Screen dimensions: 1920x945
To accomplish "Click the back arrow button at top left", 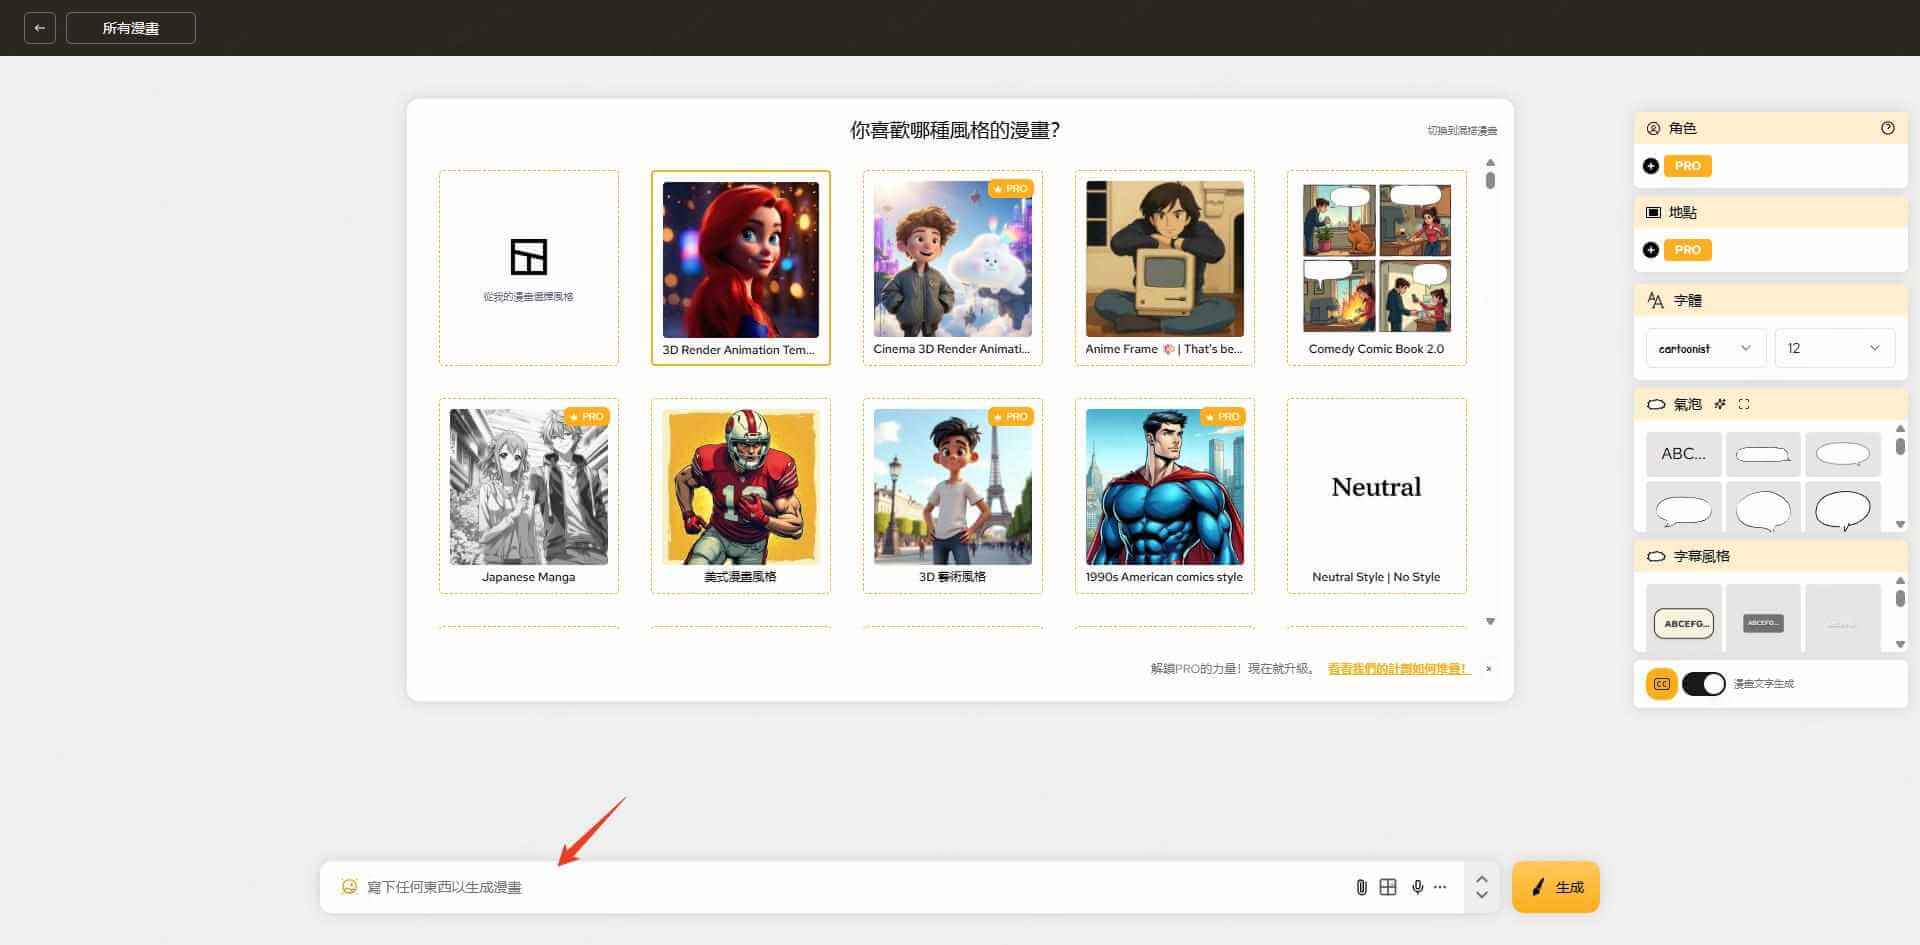I will 39,28.
